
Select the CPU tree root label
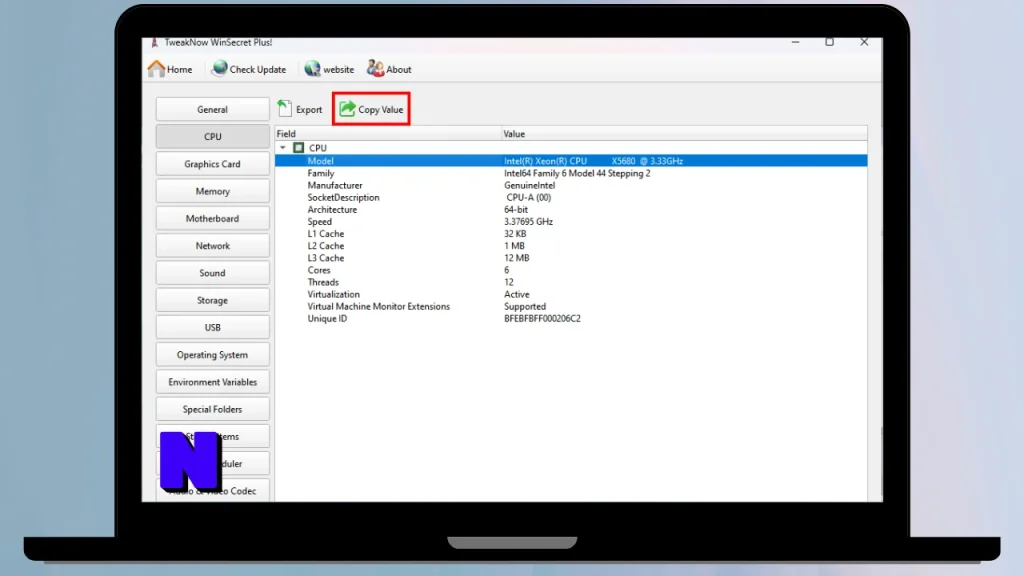click(x=318, y=148)
